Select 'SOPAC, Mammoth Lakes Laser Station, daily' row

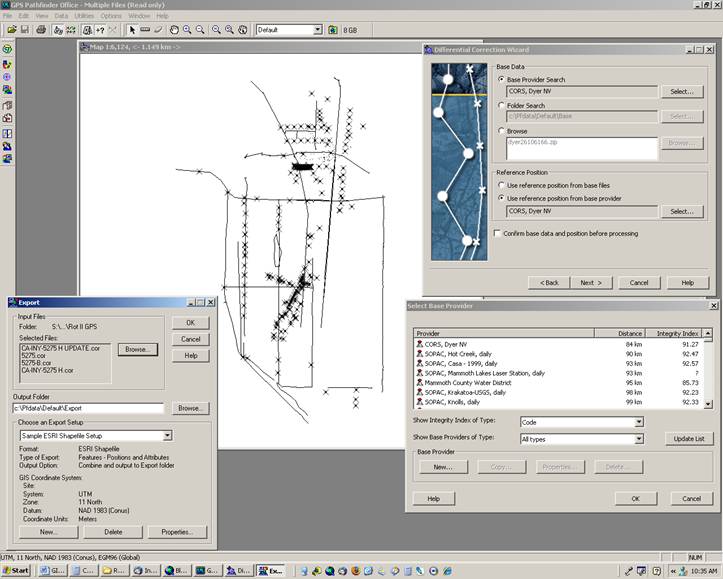point(558,373)
